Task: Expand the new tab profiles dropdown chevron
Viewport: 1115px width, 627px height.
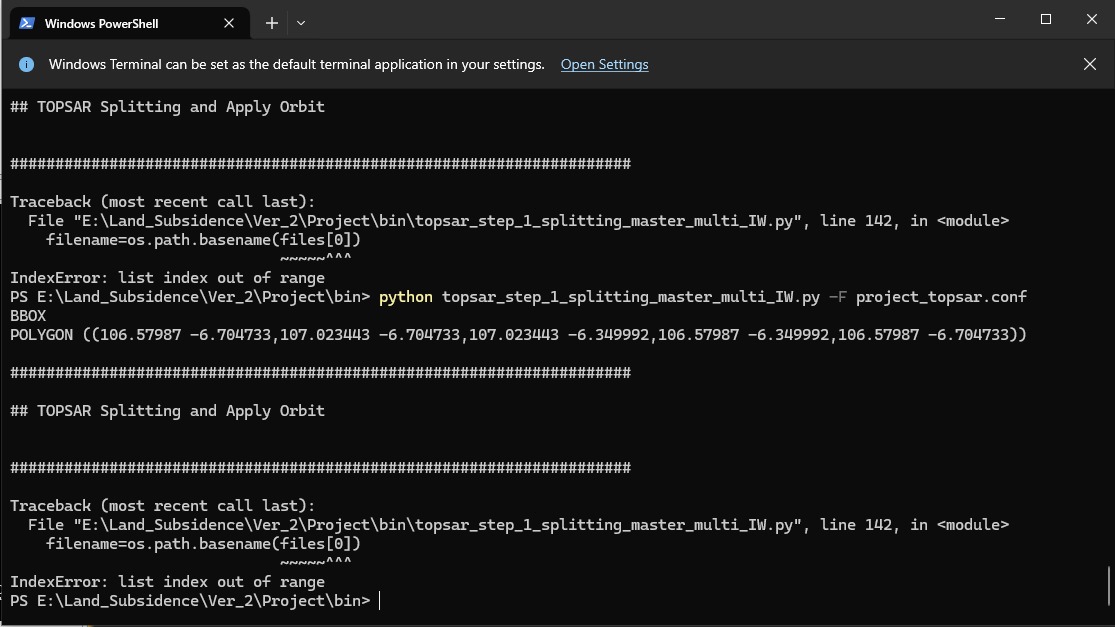Action: coord(301,23)
